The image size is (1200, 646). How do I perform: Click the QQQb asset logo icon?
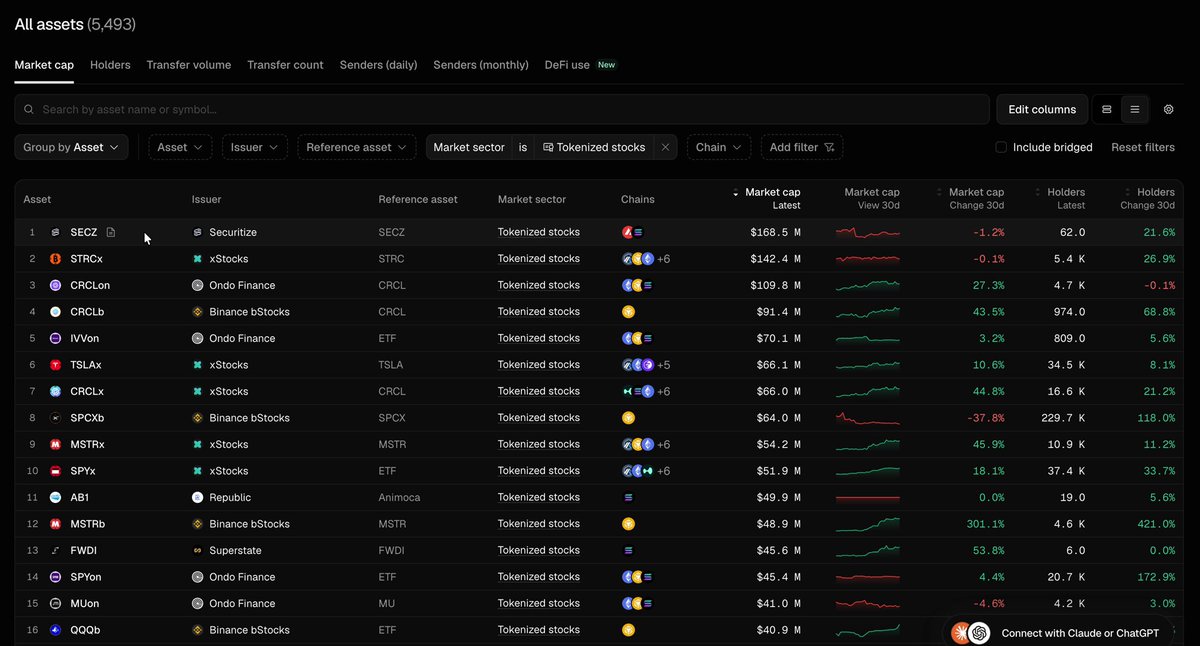(x=56, y=630)
